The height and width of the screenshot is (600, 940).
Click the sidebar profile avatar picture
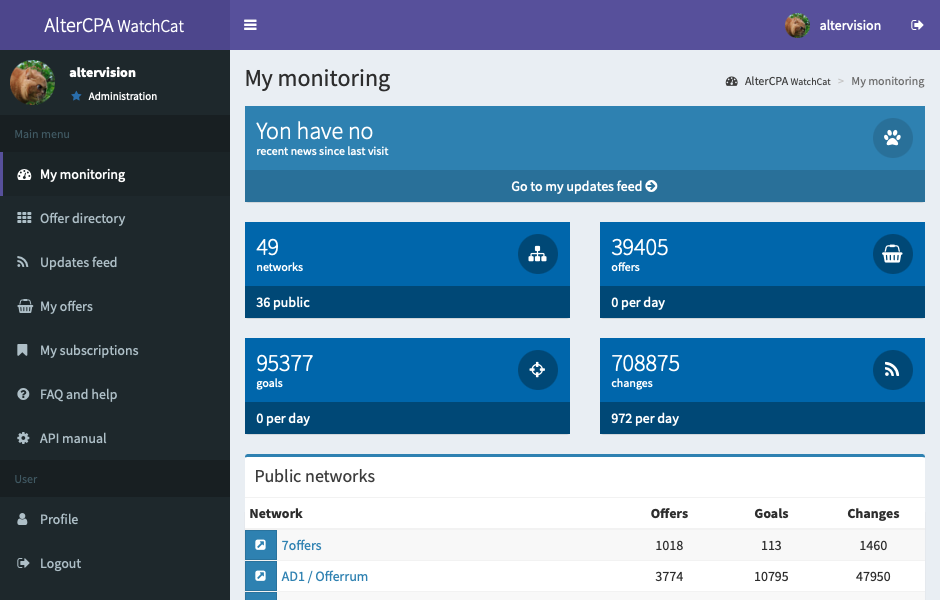(32, 82)
